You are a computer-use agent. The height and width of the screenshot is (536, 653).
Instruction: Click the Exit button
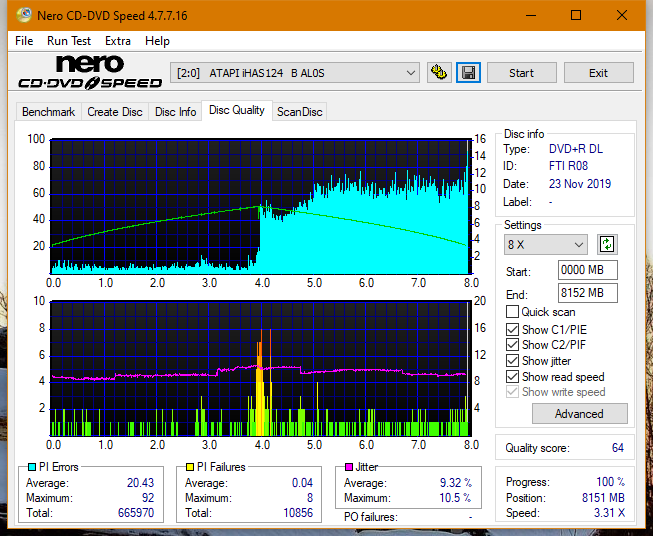(598, 73)
